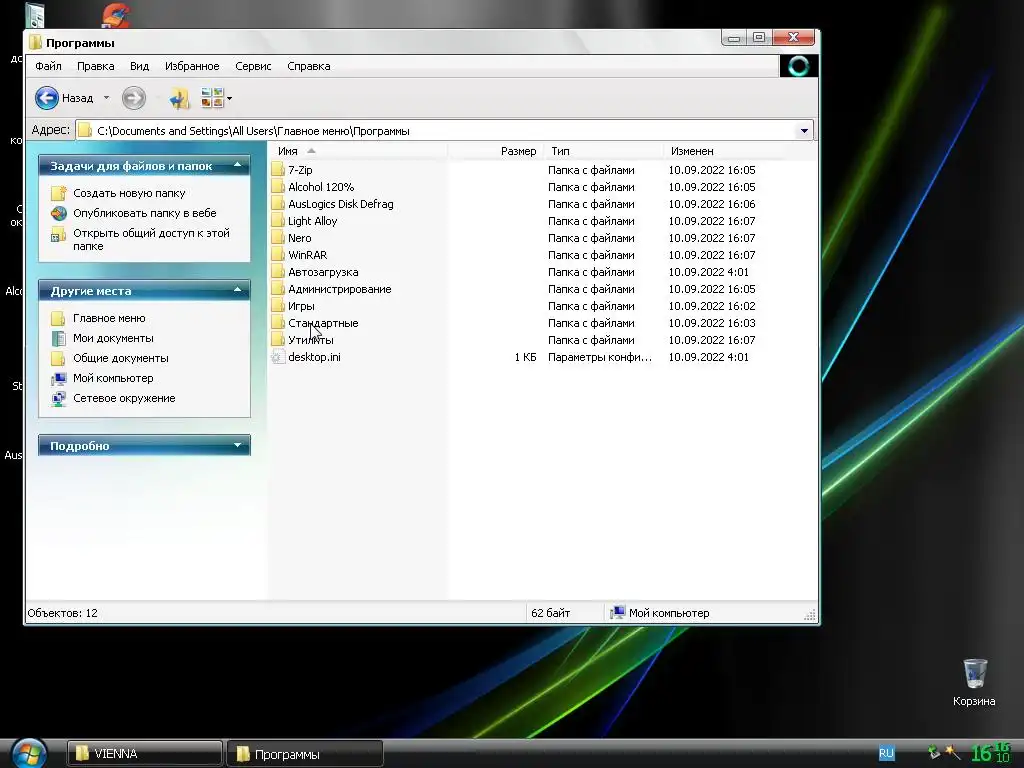Viewport: 1024px width, 768px height.
Task: Open the Вид menu
Action: click(x=139, y=66)
